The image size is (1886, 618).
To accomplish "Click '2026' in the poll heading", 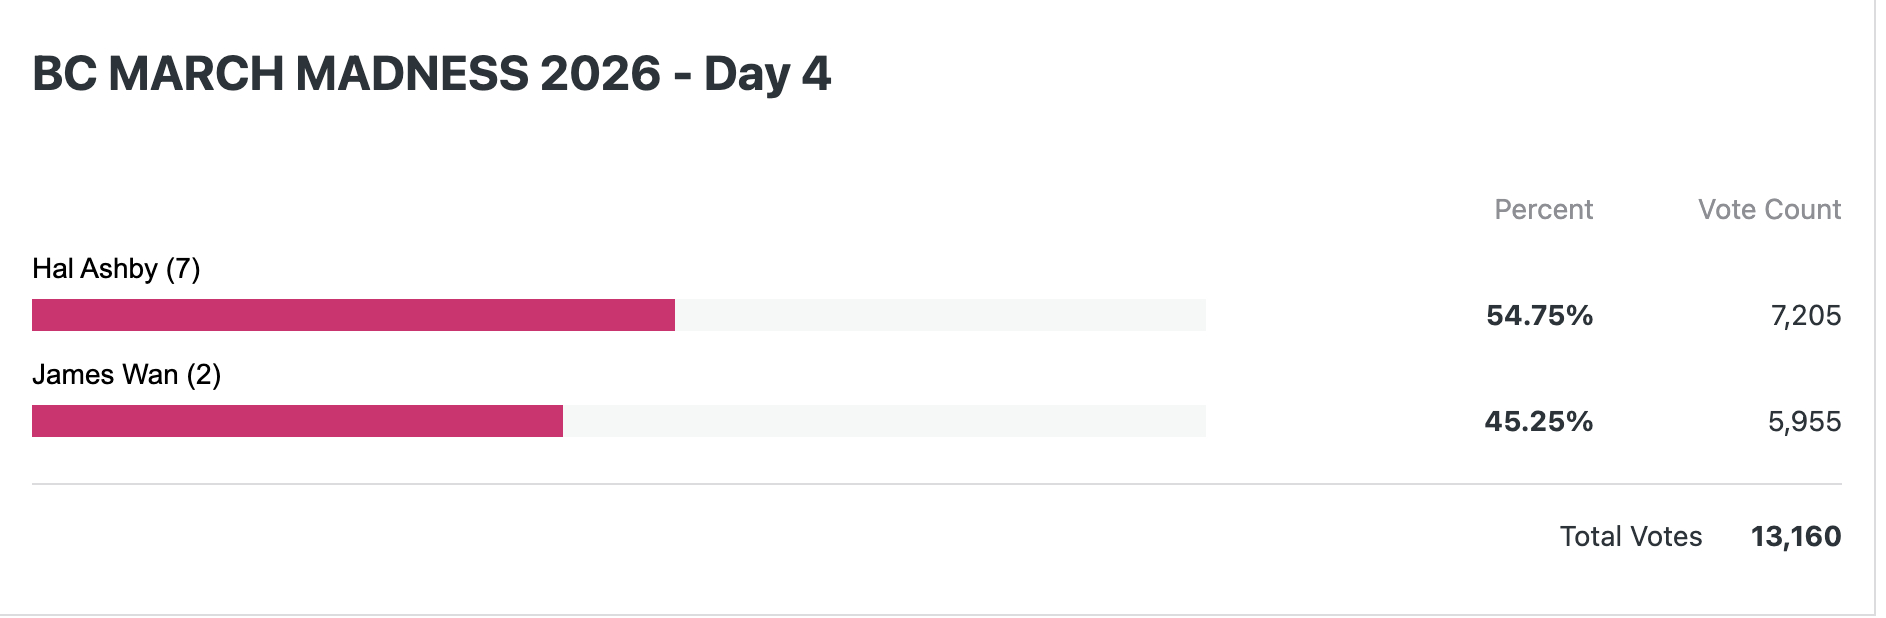I will 600,74.
